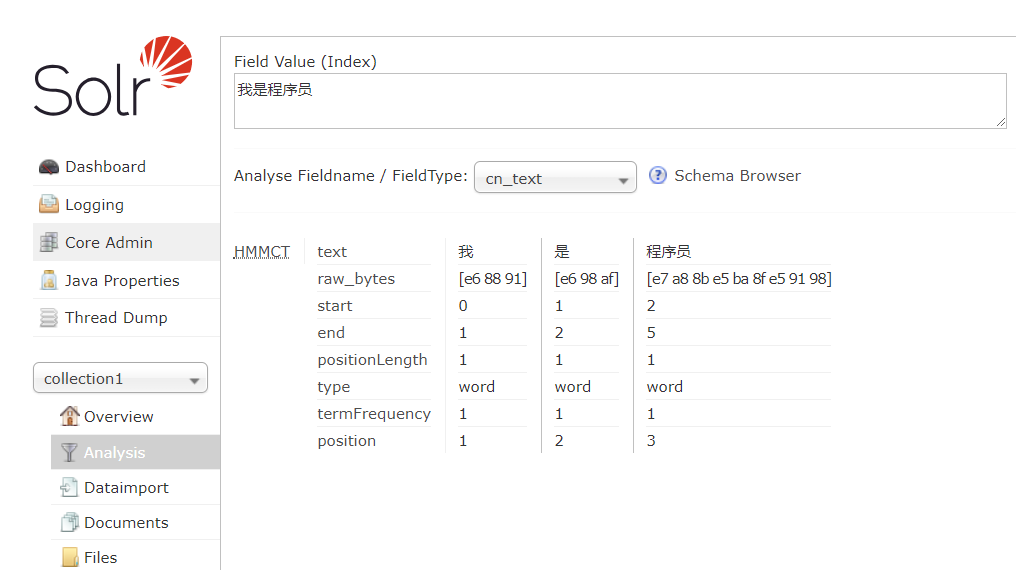The image size is (1016, 570).
Task: Click the Dashboard gauge icon
Action: pos(48,167)
